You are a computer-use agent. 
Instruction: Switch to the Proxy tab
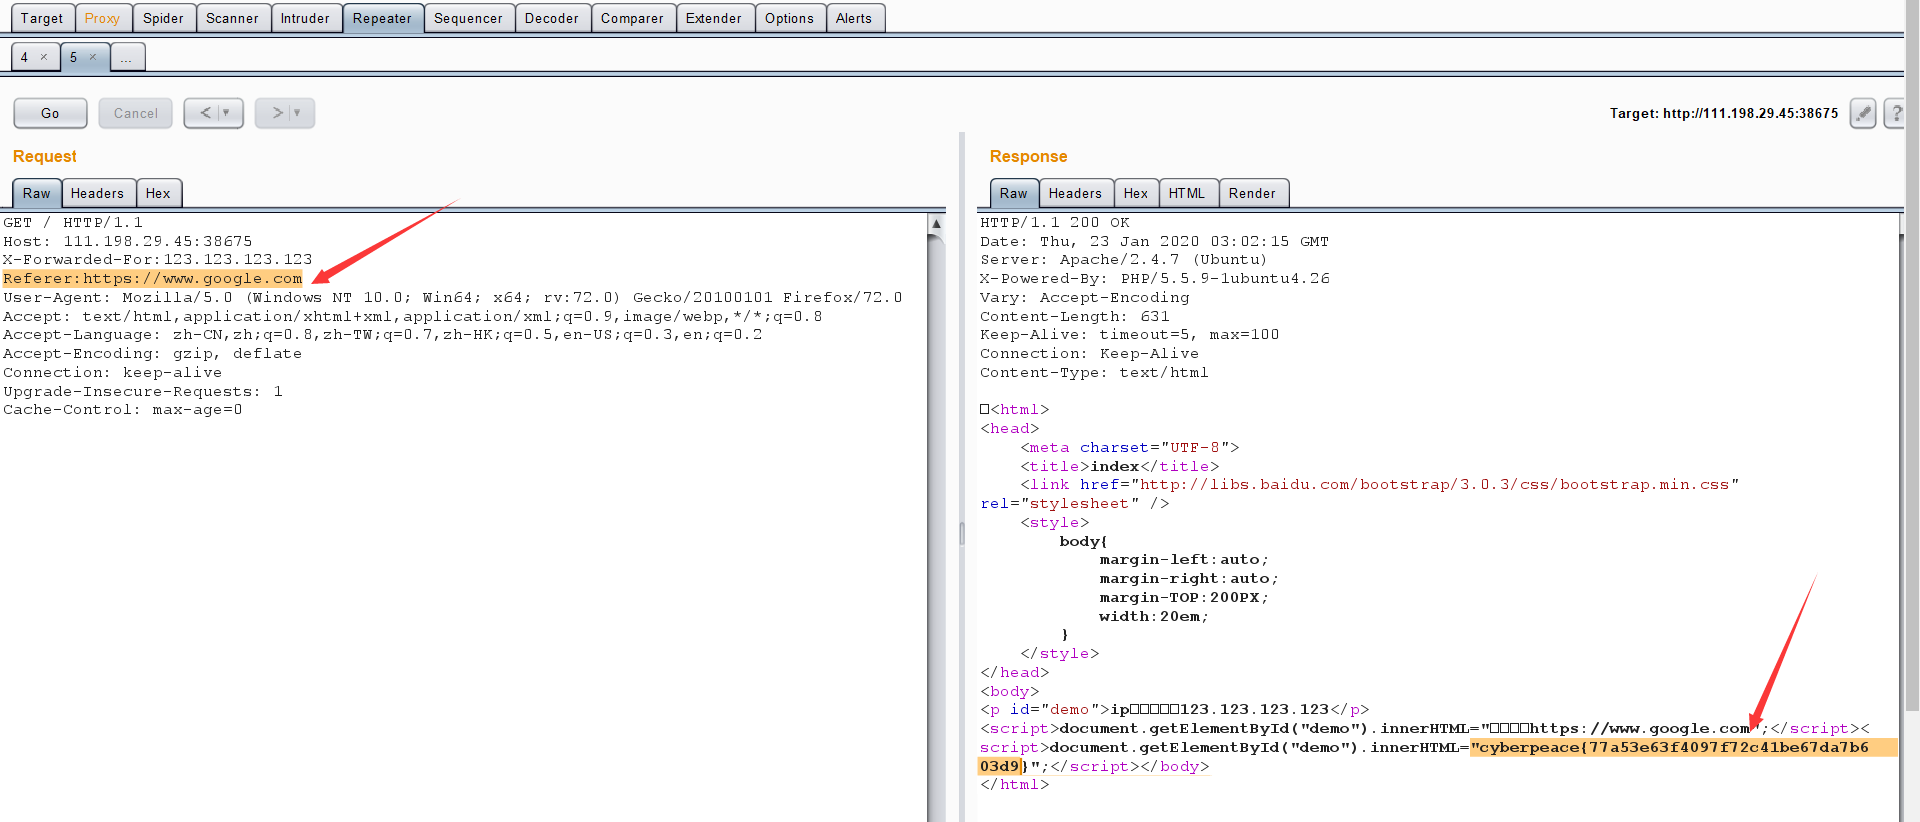click(102, 18)
